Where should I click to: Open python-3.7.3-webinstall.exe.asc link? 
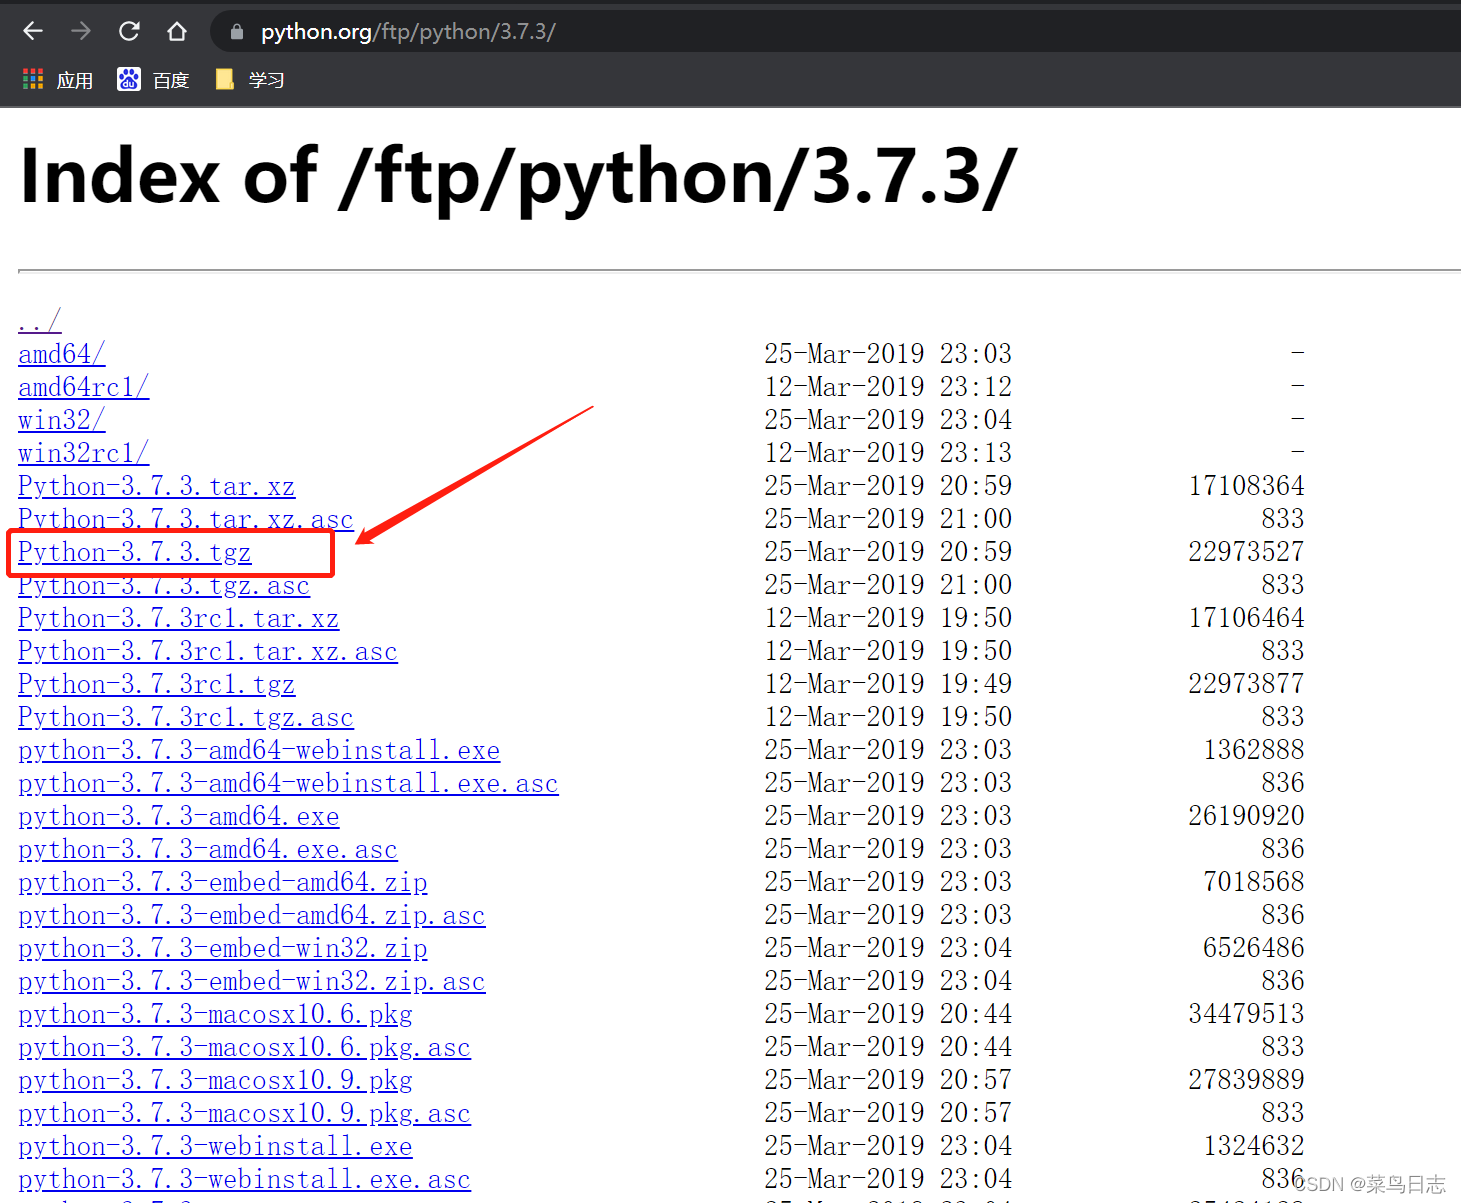245,1179
